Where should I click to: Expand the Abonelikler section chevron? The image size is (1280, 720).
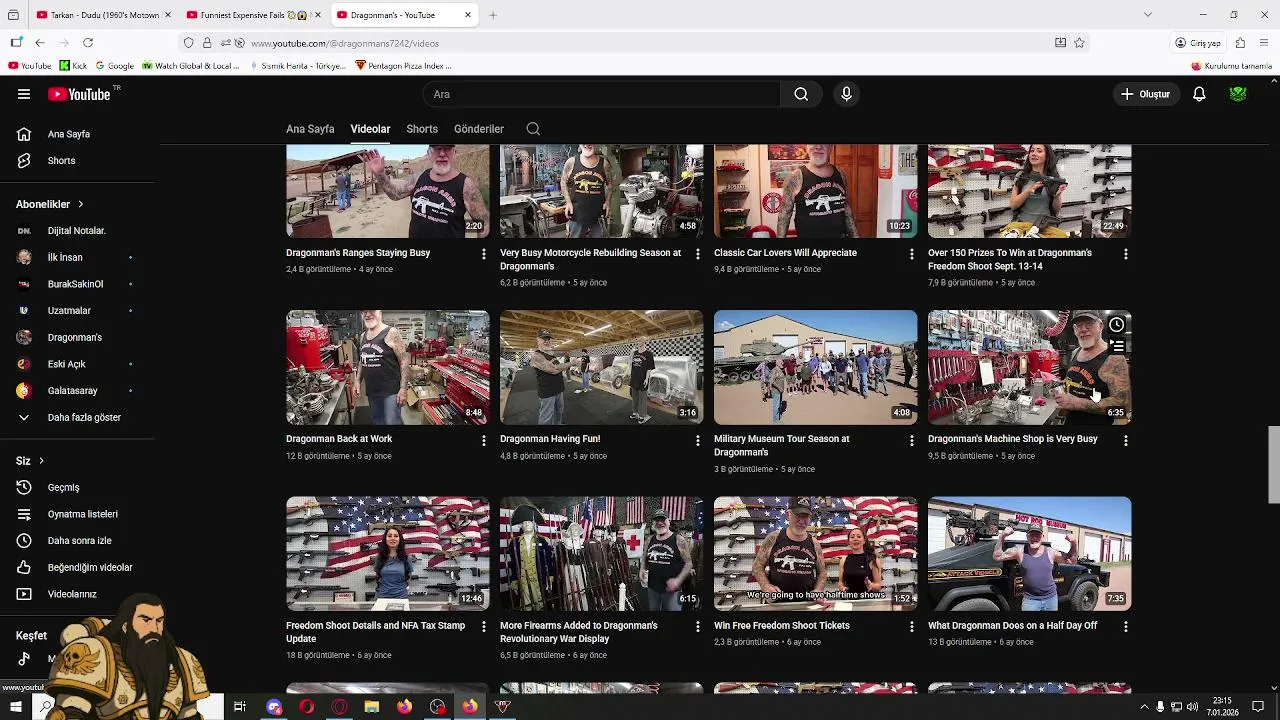[81, 204]
